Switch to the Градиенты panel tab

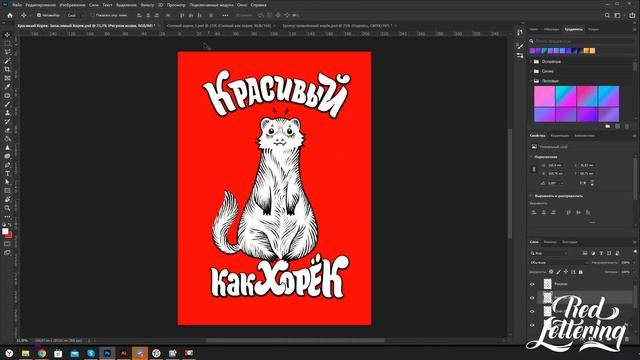[573, 29]
